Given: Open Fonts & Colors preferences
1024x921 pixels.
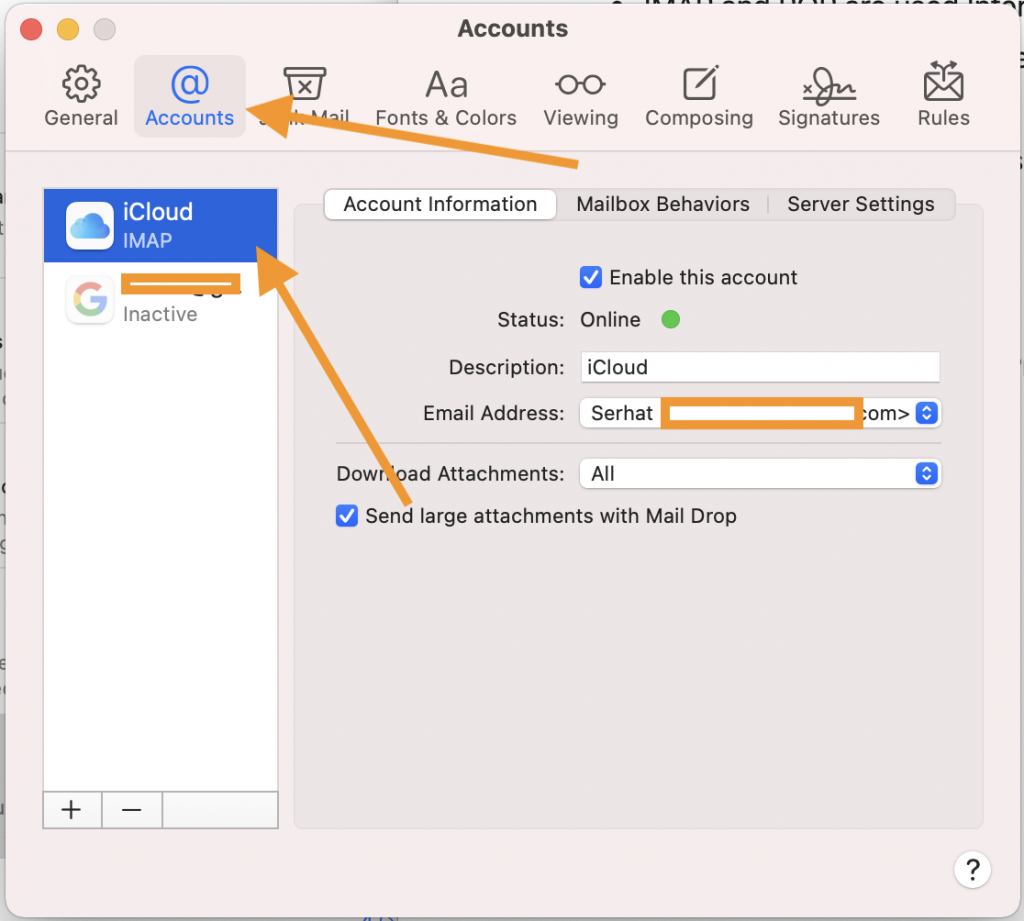Looking at the screenshot, I should (x=446, y=96).
